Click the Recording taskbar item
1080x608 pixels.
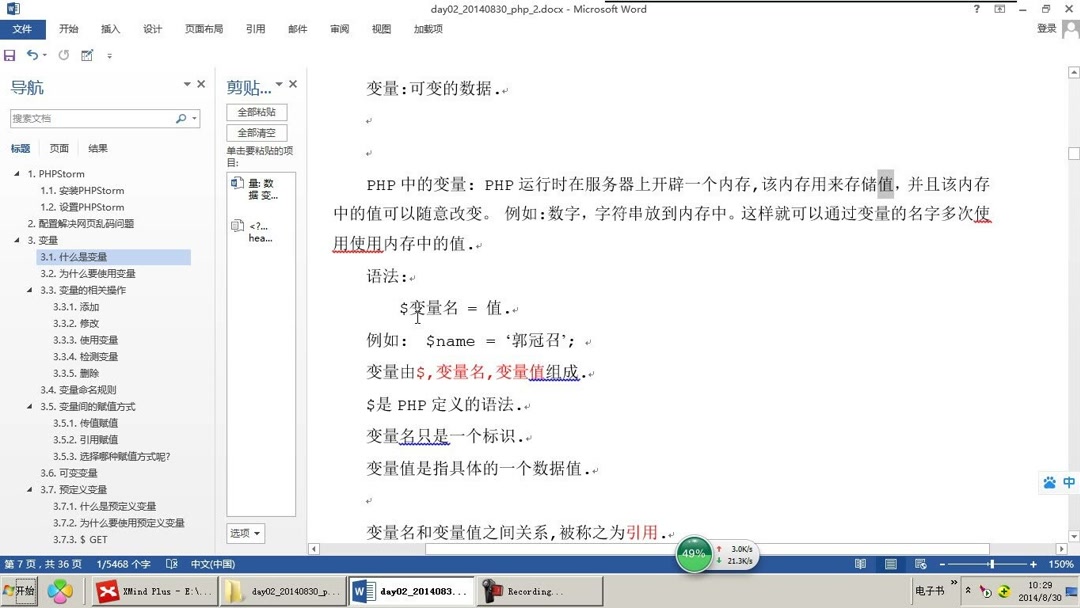538,590
